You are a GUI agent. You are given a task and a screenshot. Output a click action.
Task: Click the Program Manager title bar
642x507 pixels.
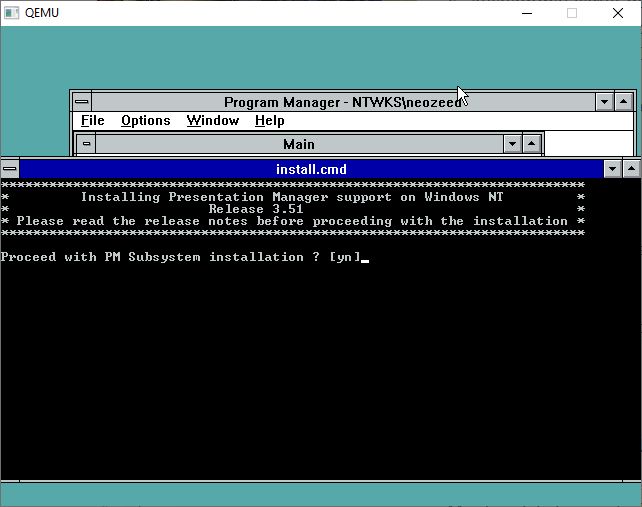[343, 102]
